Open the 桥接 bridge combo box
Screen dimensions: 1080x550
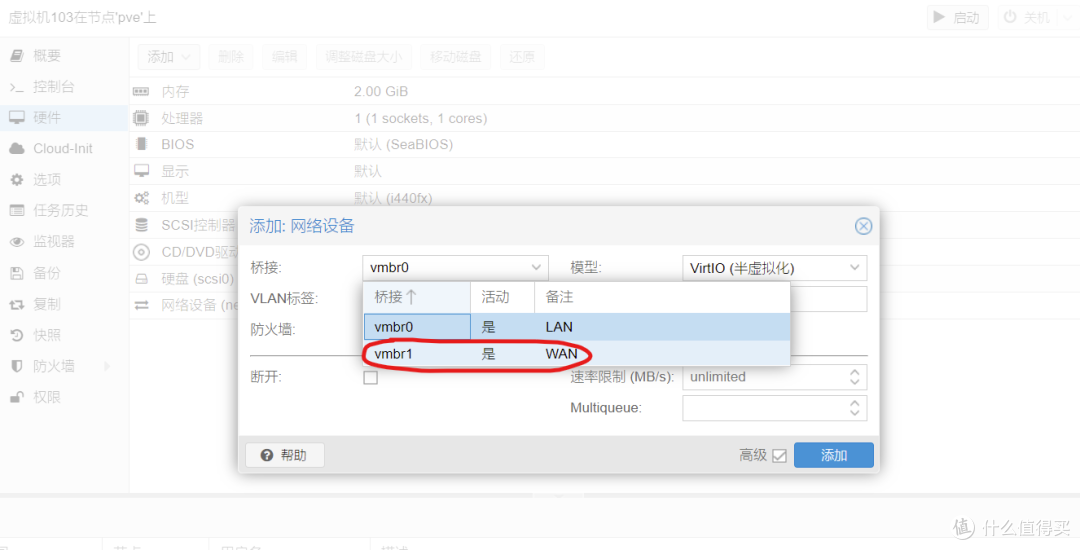click(x=455, y=268)
